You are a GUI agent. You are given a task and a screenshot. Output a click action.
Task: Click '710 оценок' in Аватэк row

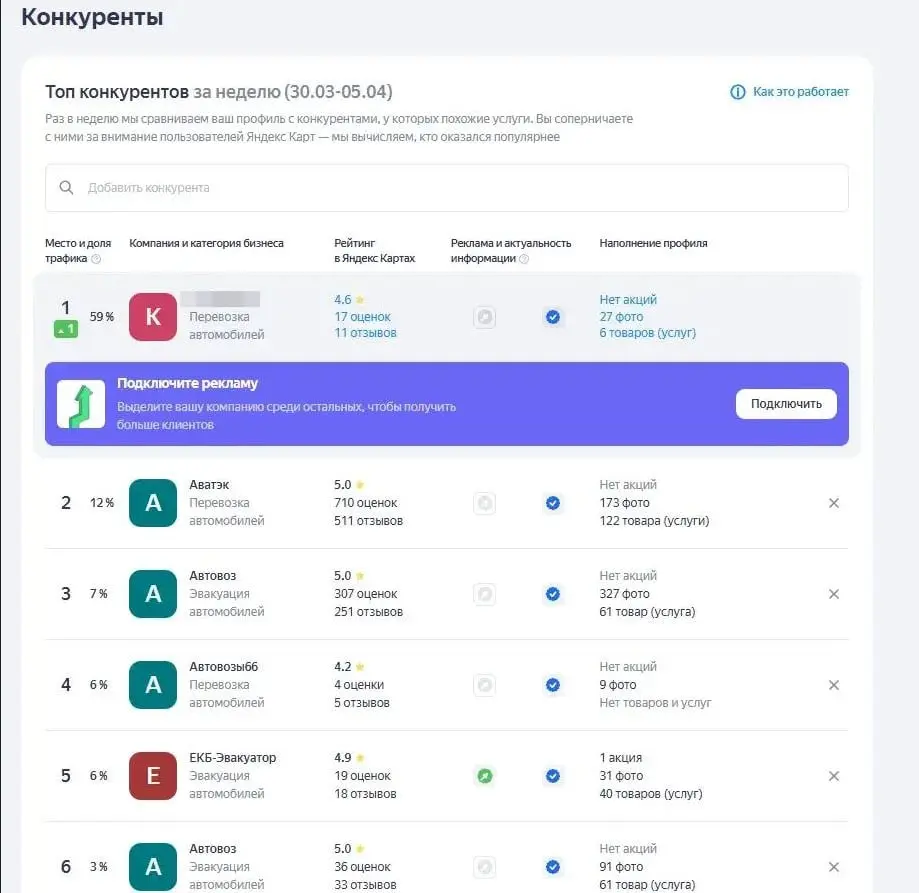[365, 503]
